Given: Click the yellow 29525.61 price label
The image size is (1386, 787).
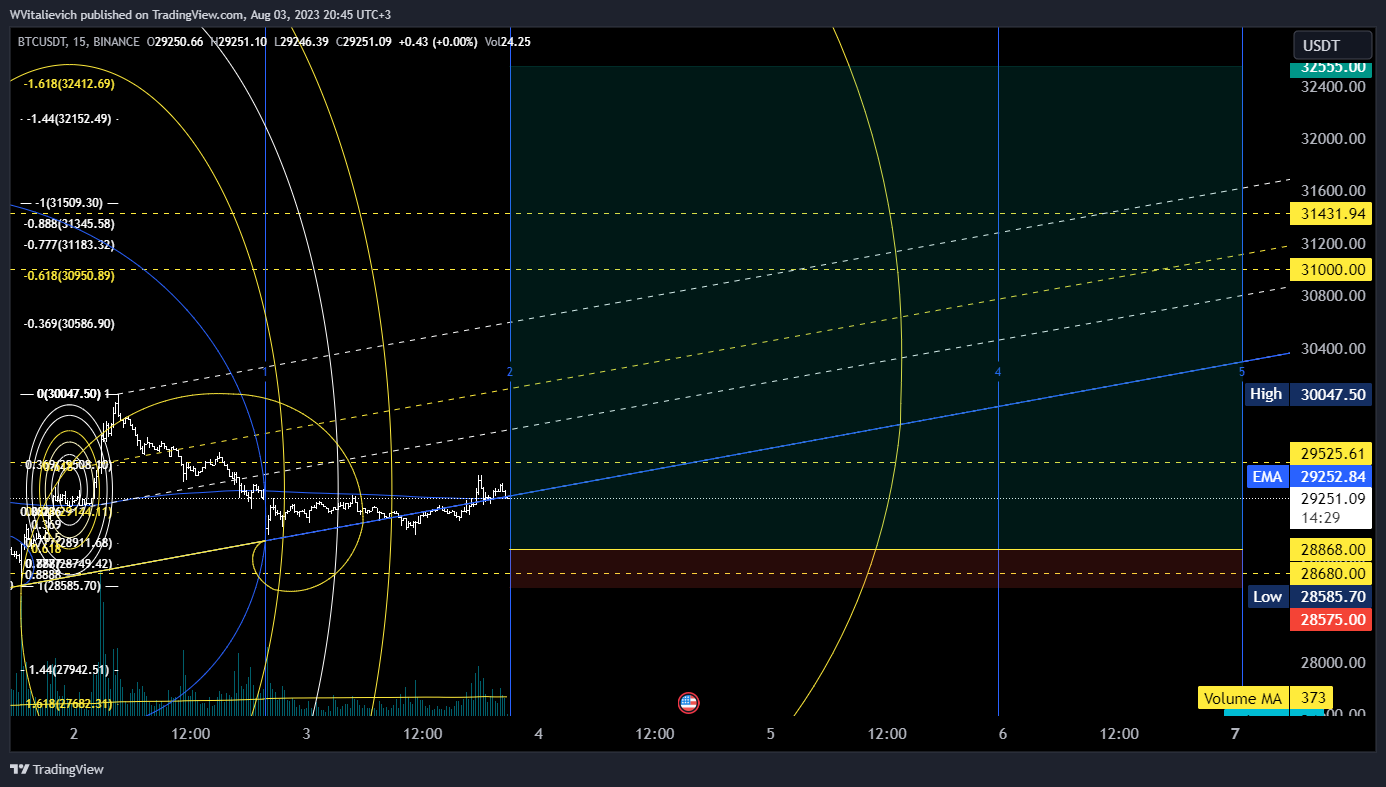Looking at the screenshot, I should tap(1330, 453).
